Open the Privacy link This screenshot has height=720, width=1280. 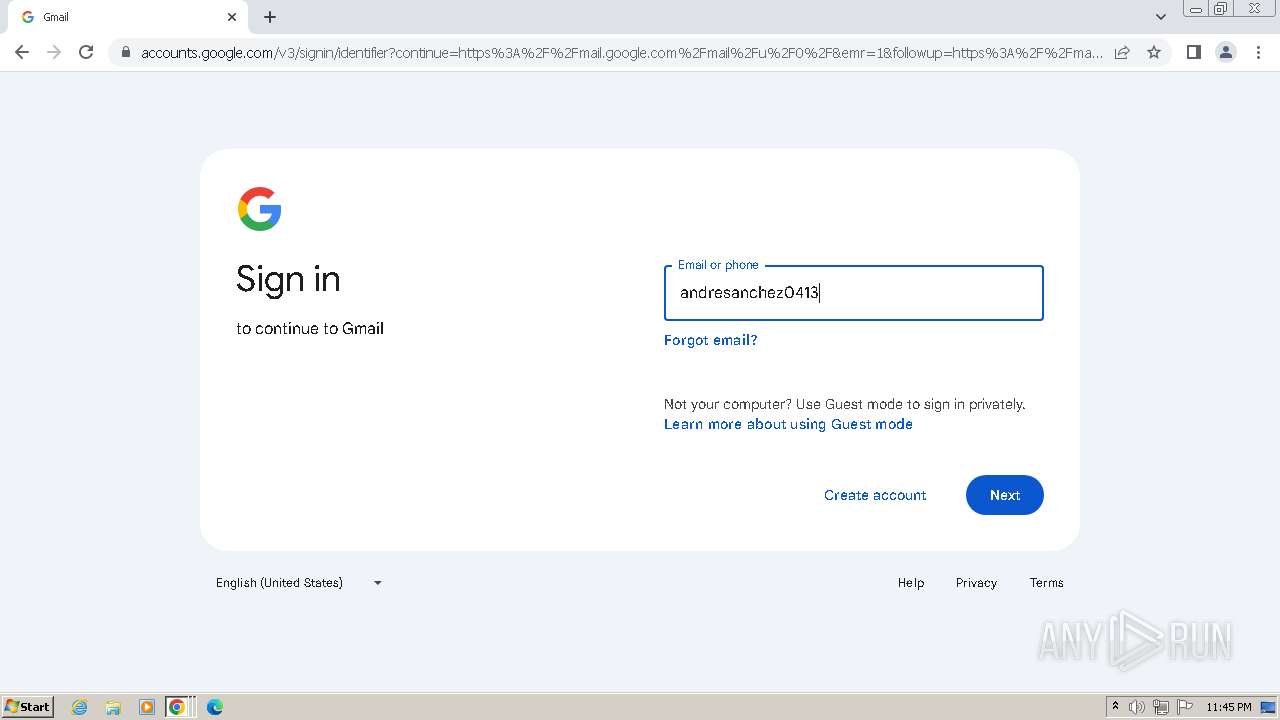pos(976,583)
